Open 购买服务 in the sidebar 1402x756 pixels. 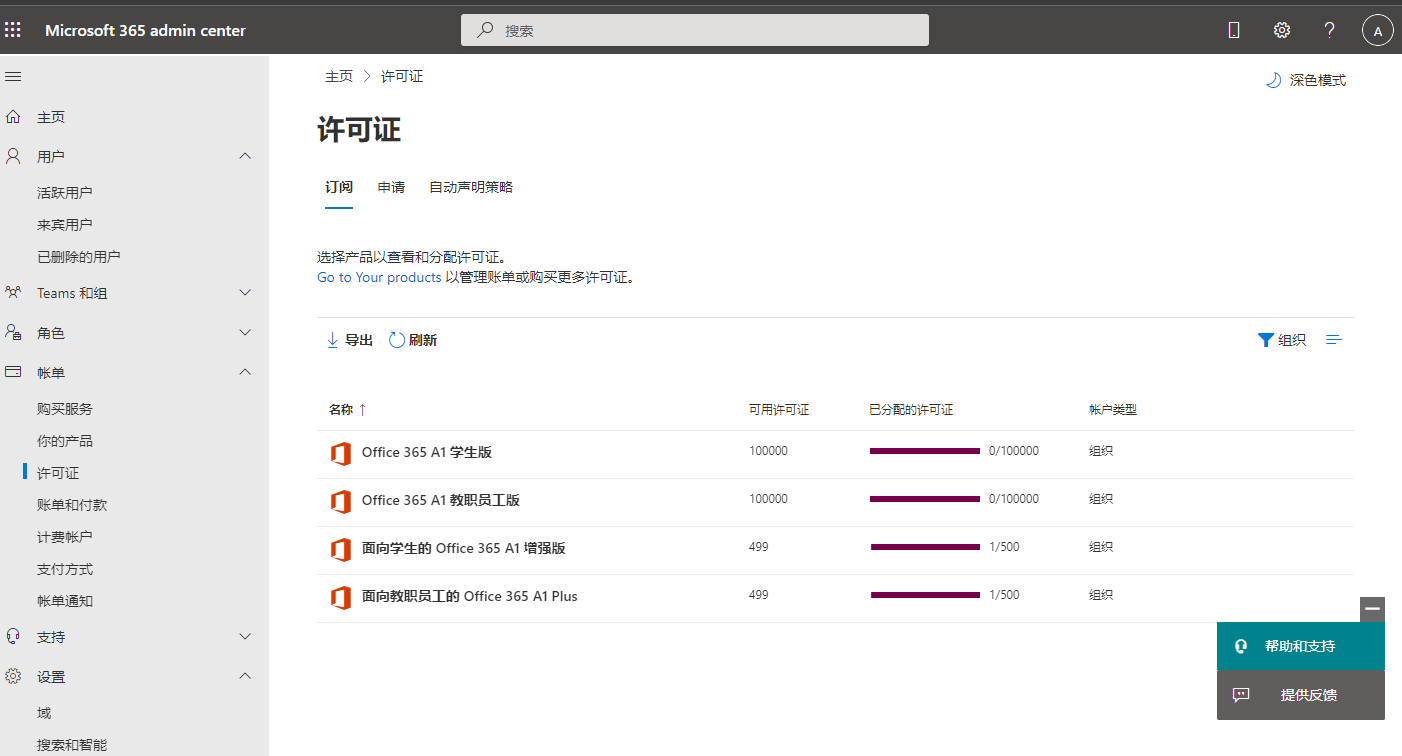pos(65,409)
